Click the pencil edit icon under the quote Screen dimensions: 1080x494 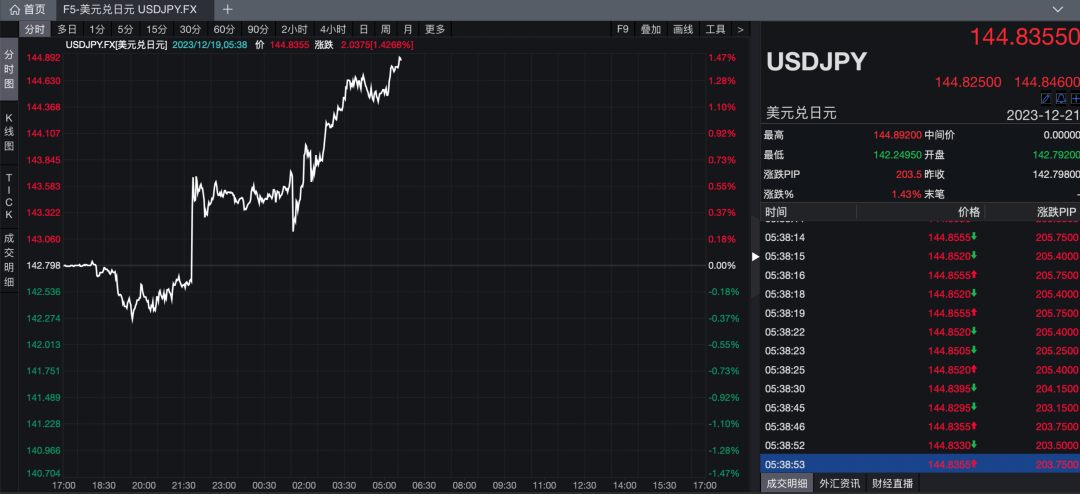(1046, 98)
